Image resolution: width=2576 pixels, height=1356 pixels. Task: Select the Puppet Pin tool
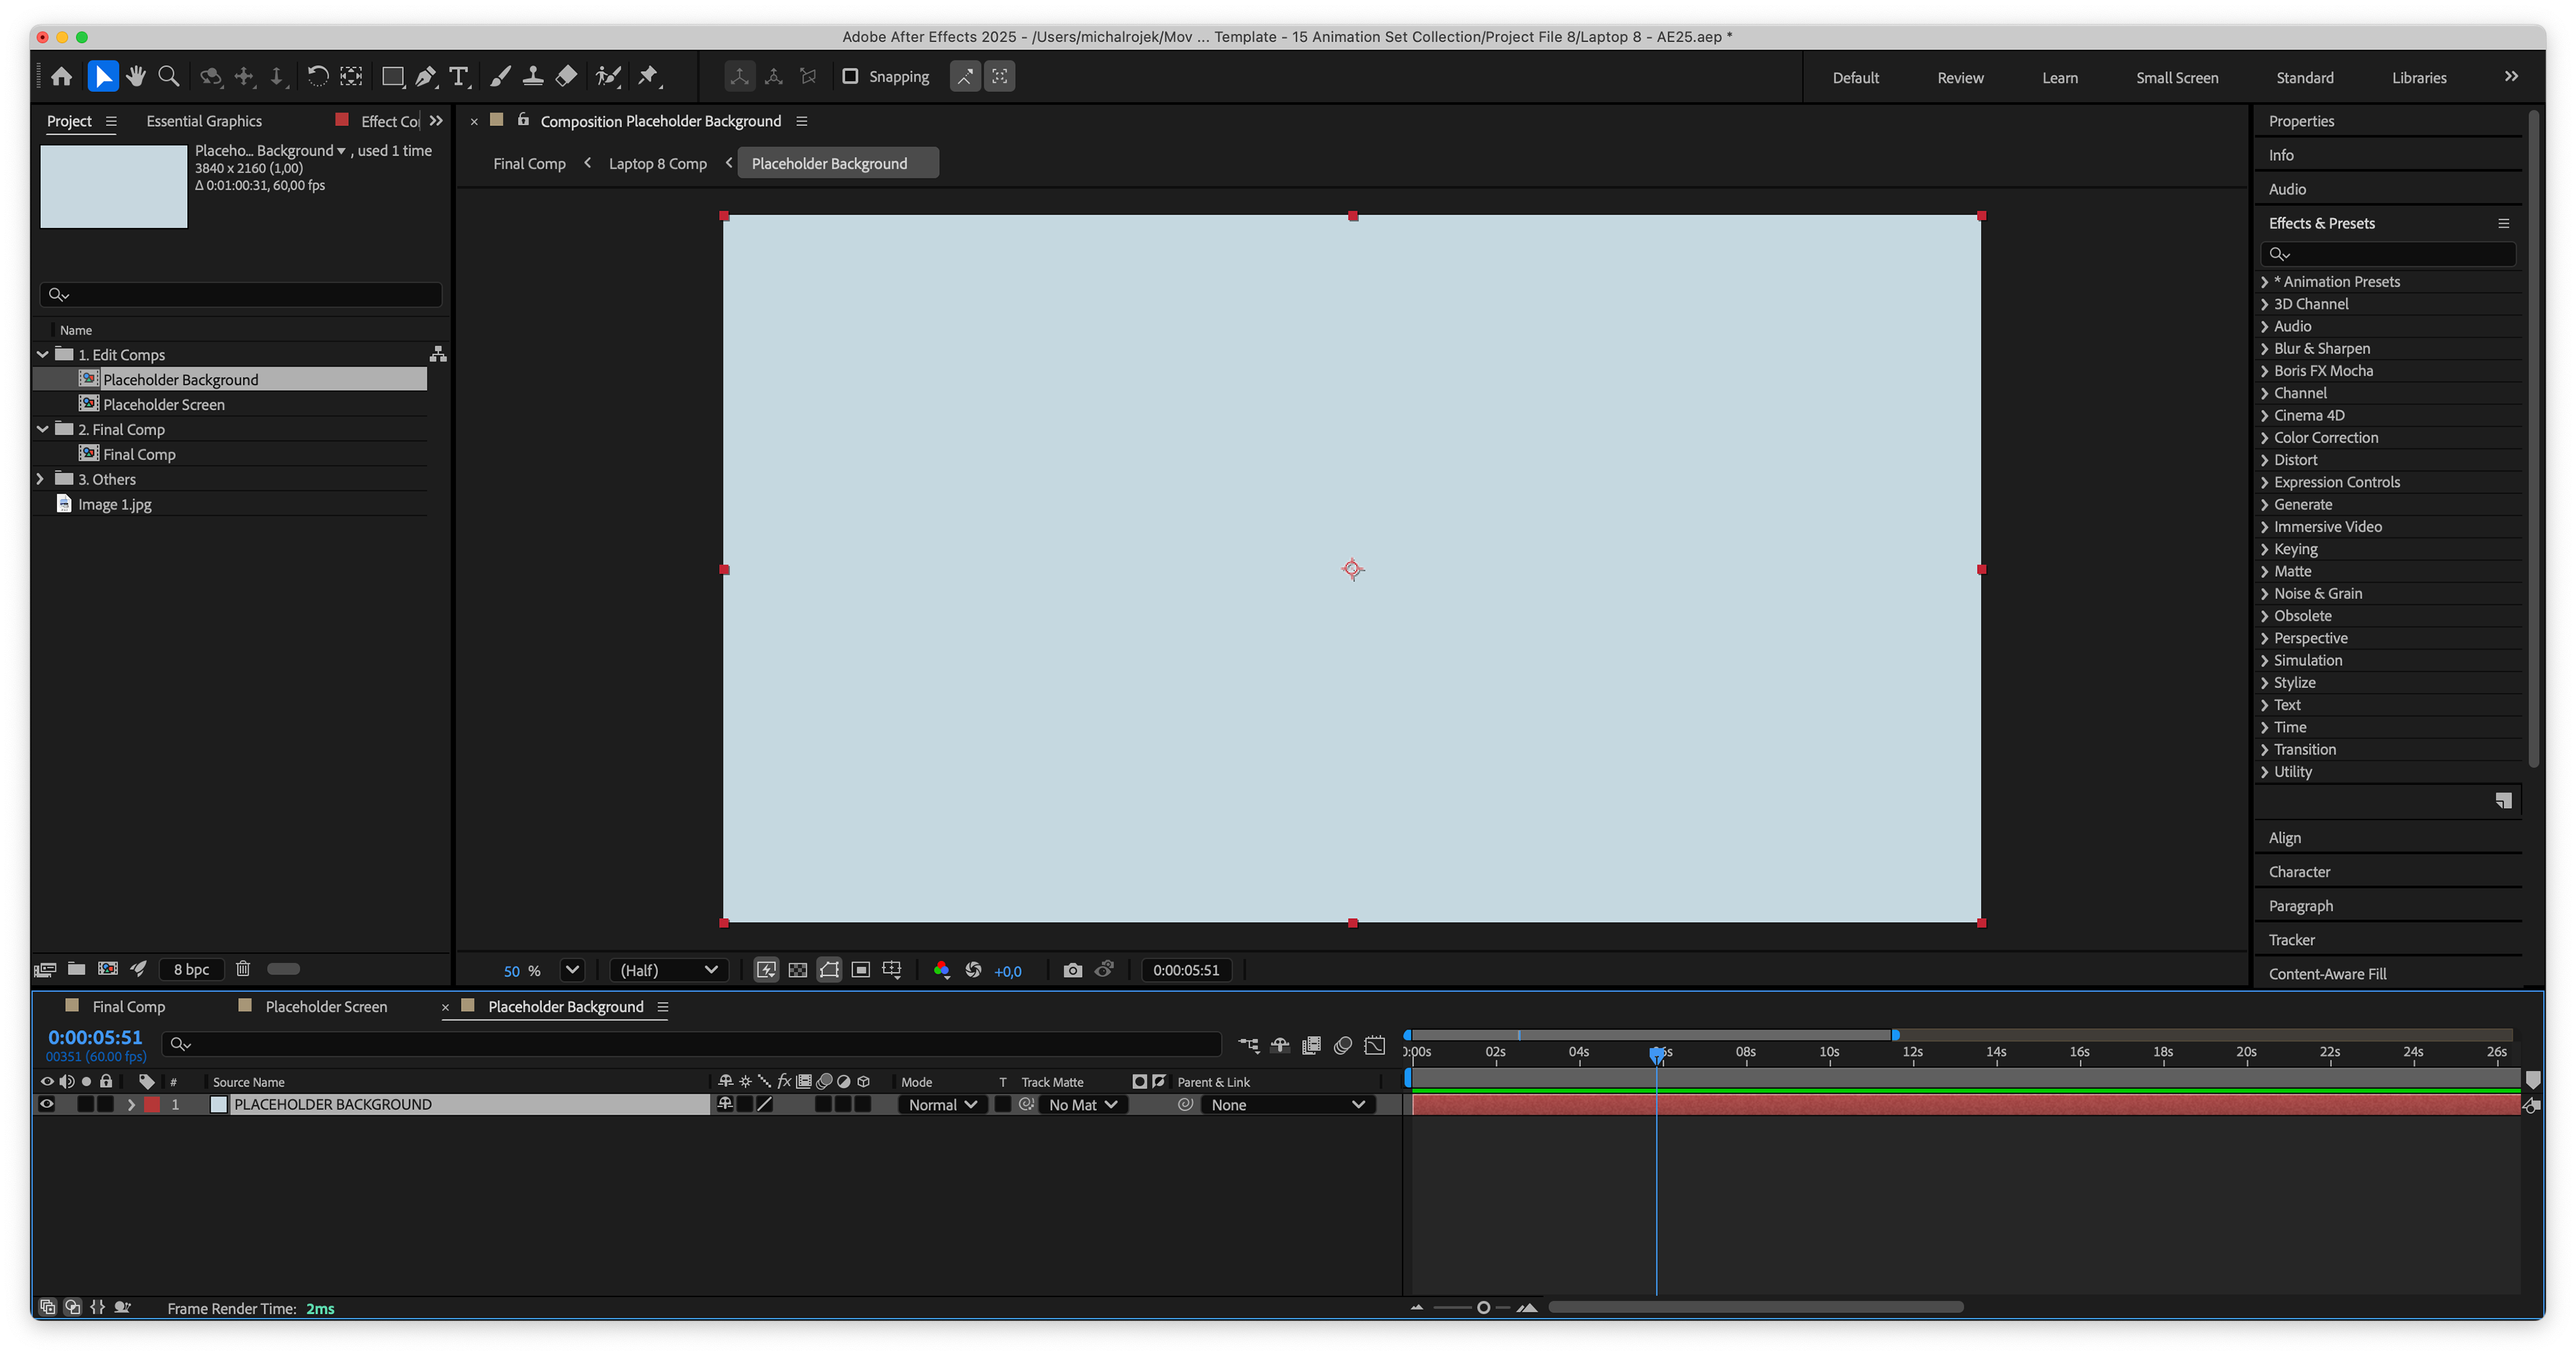pyautogui.click(x=649, y=76)
